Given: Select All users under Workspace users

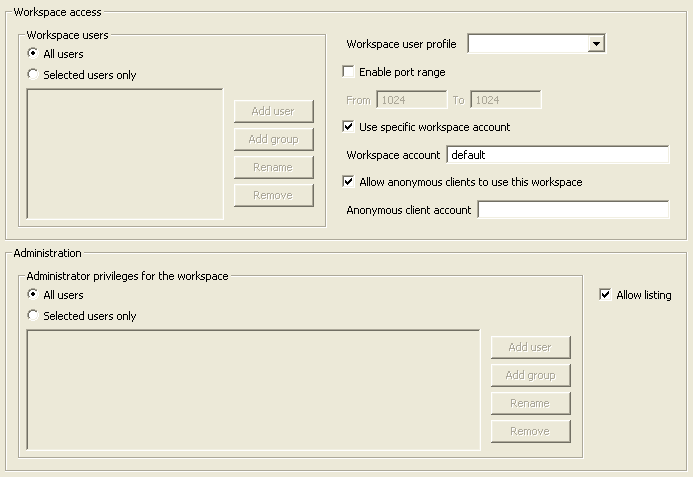Looking at the screenshot, I should coord(33,54).
